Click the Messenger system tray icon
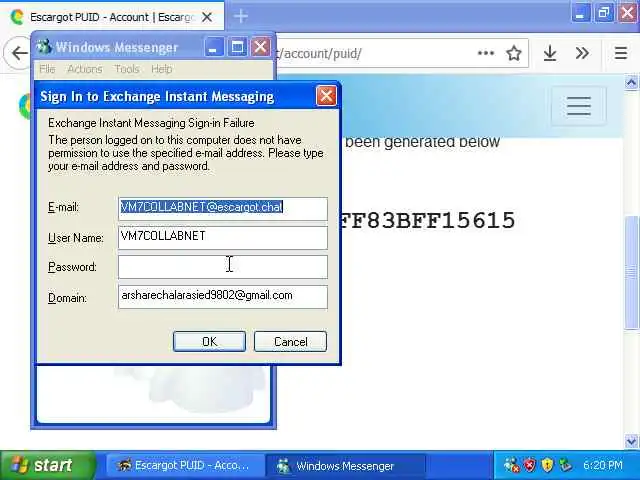Viewport: 640px width, 480px height. point(511,465)
